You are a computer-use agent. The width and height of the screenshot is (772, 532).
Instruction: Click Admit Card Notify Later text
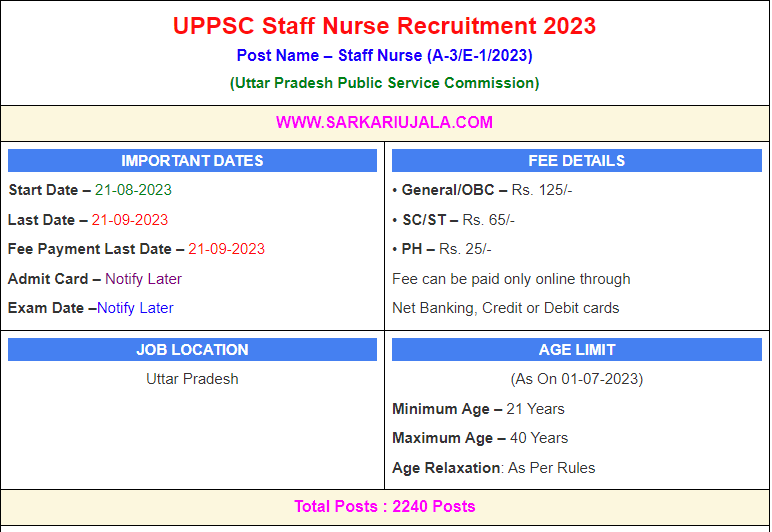(x=143, y=279)
